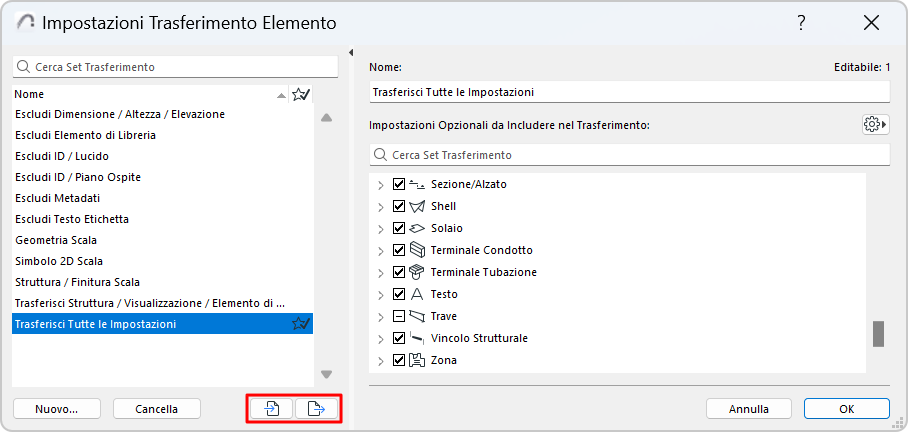This screenshot has width=908, height=432.
Task: Open the gear options menu button
Action: [875, 124]
